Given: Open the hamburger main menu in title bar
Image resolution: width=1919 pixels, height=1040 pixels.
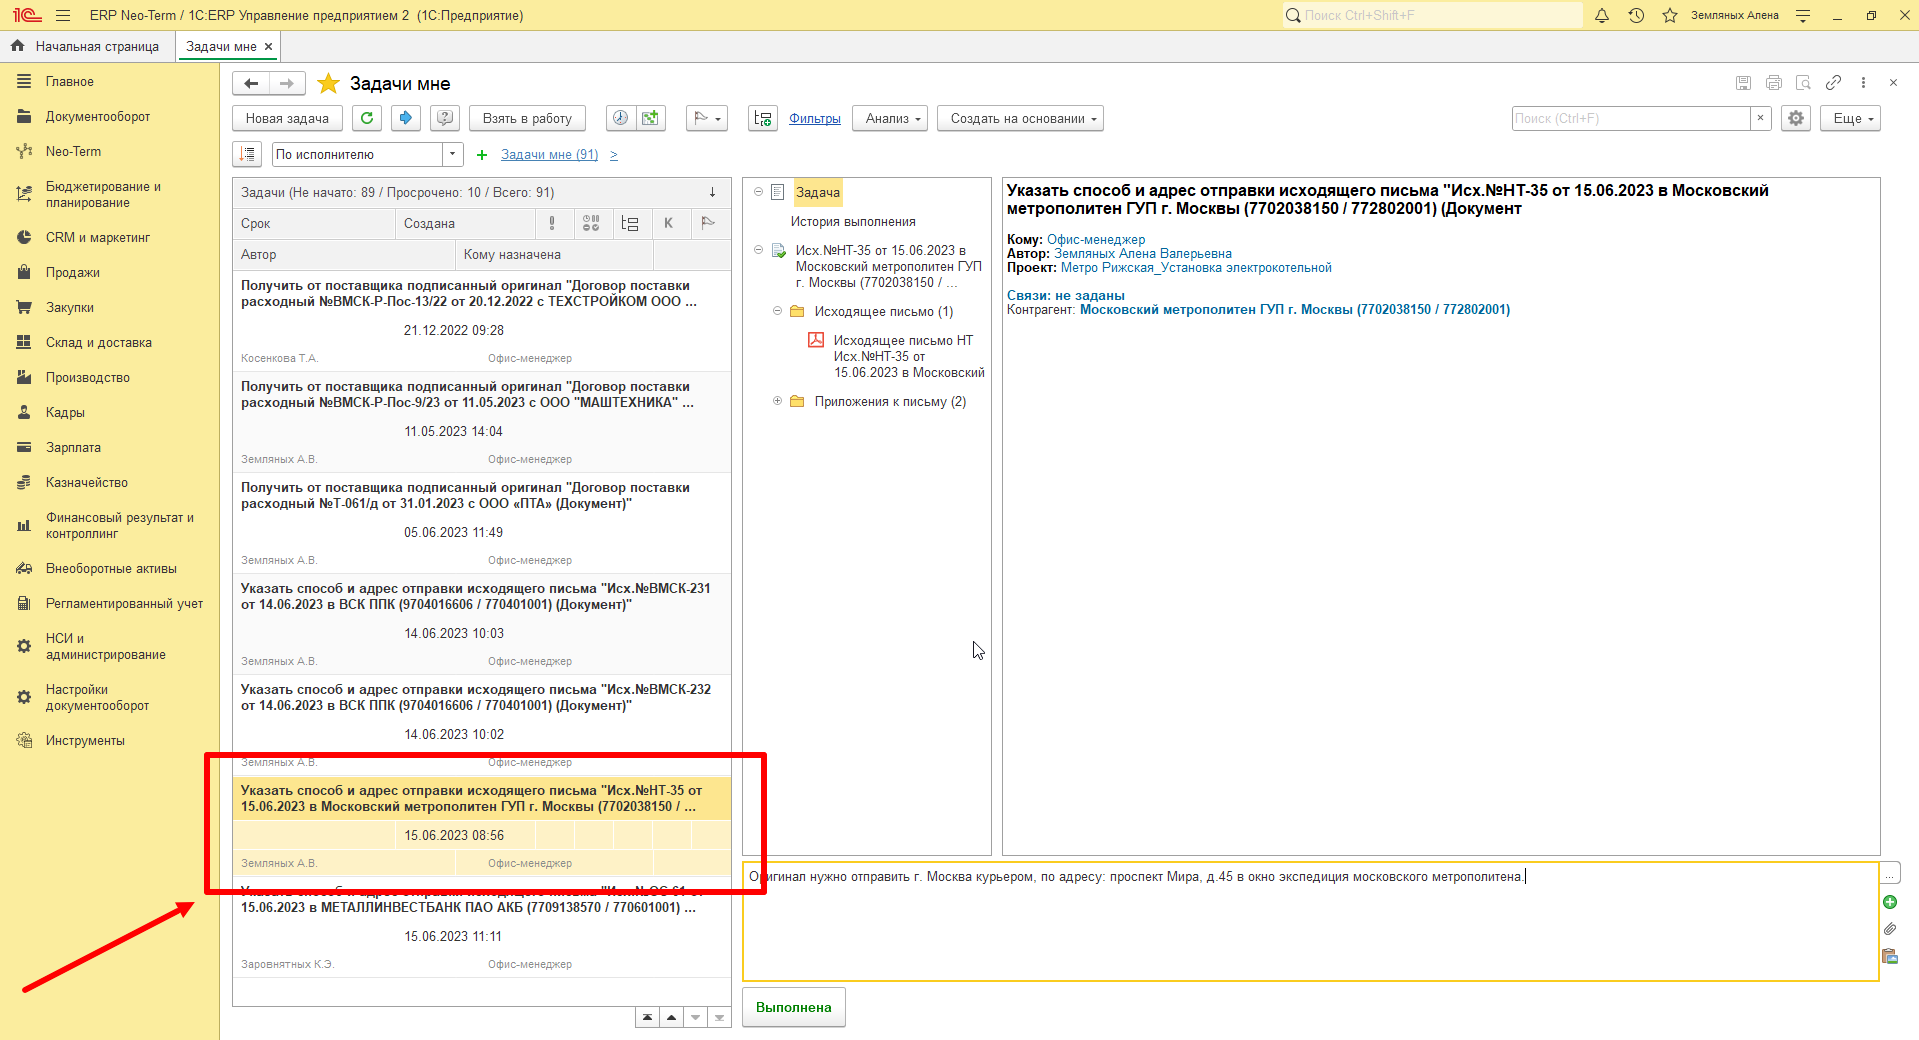Looking at the screenshot, I should pyautogui.click(x=63, y=15).
